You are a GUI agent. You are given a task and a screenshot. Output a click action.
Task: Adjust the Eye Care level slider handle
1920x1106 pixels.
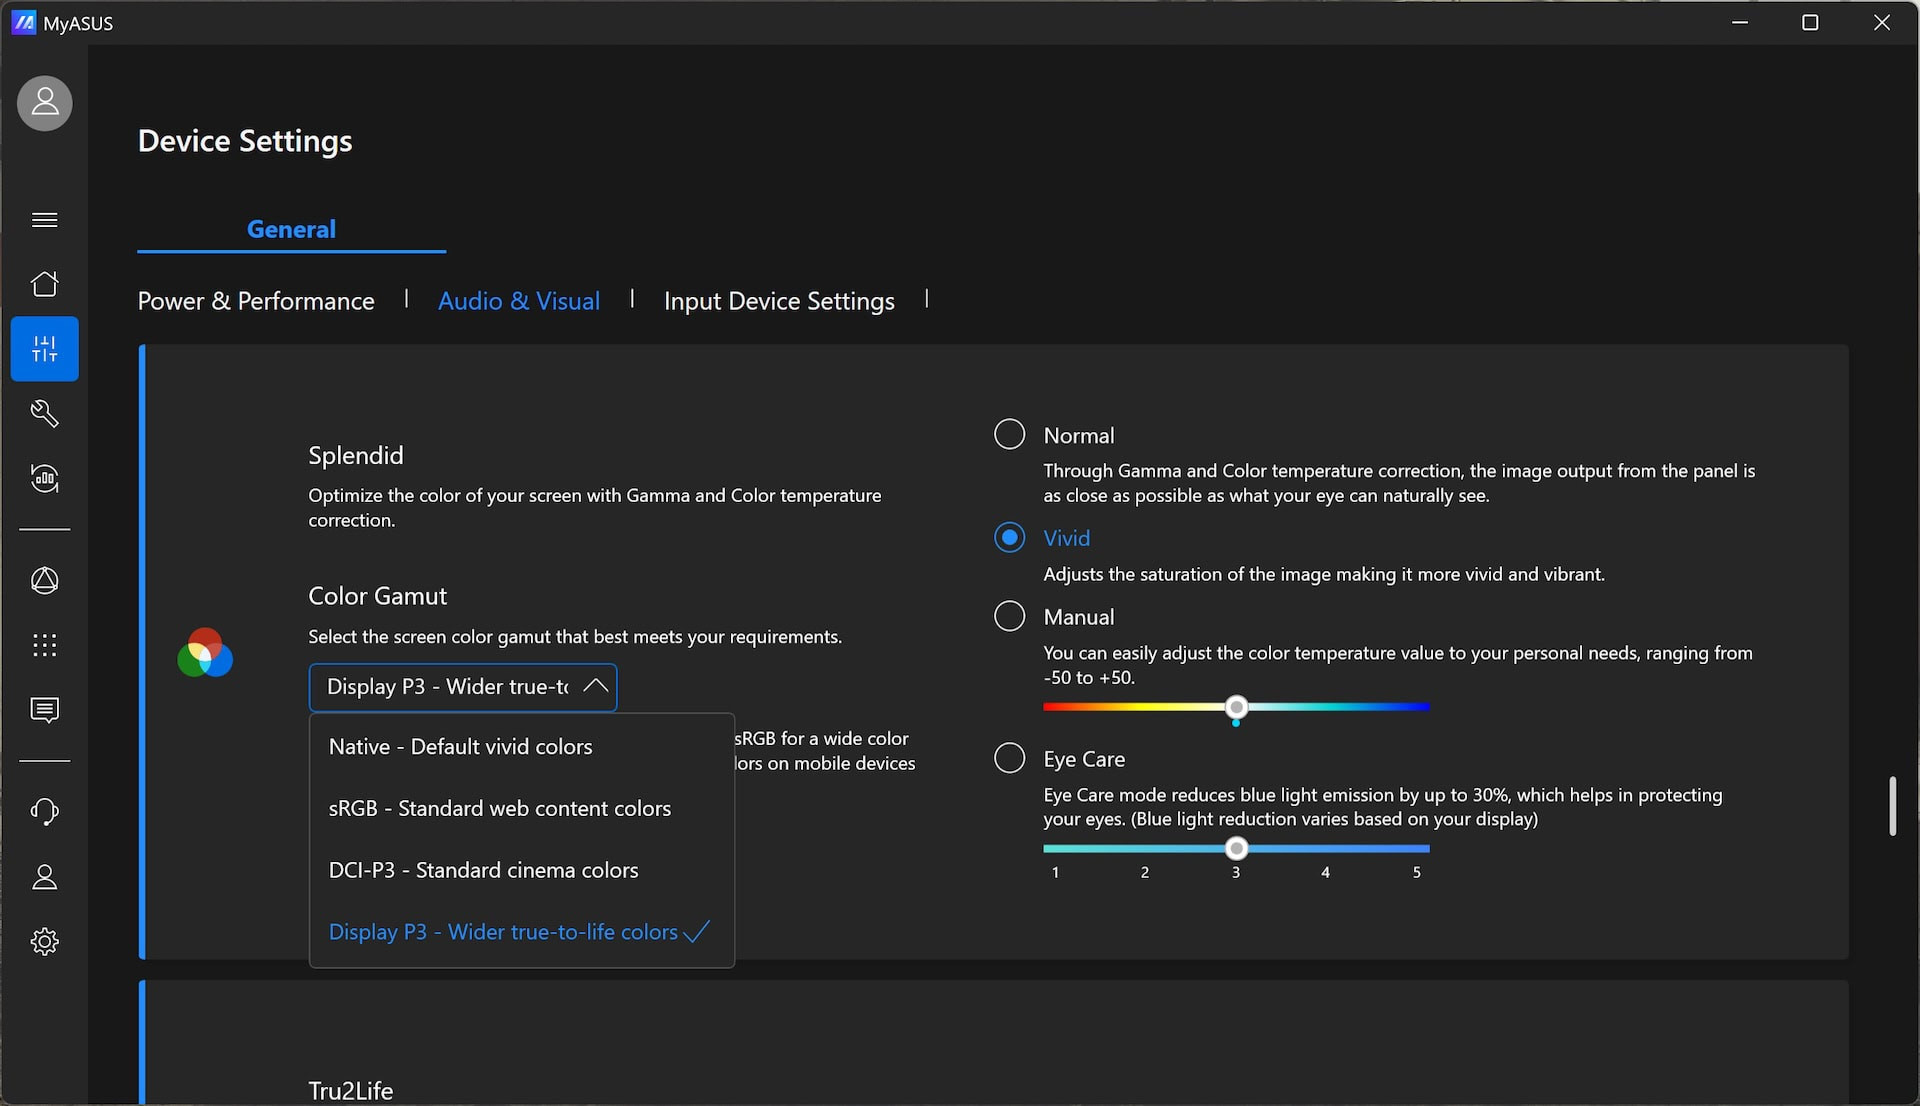click(1237, 849)
